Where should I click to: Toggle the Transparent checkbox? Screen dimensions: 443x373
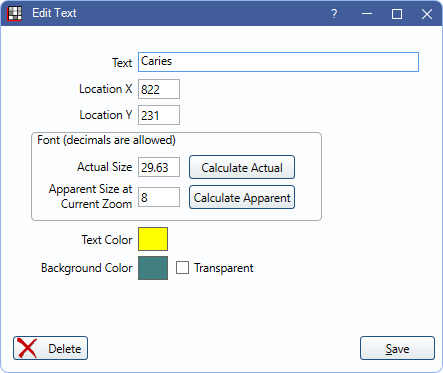point(182,267)
